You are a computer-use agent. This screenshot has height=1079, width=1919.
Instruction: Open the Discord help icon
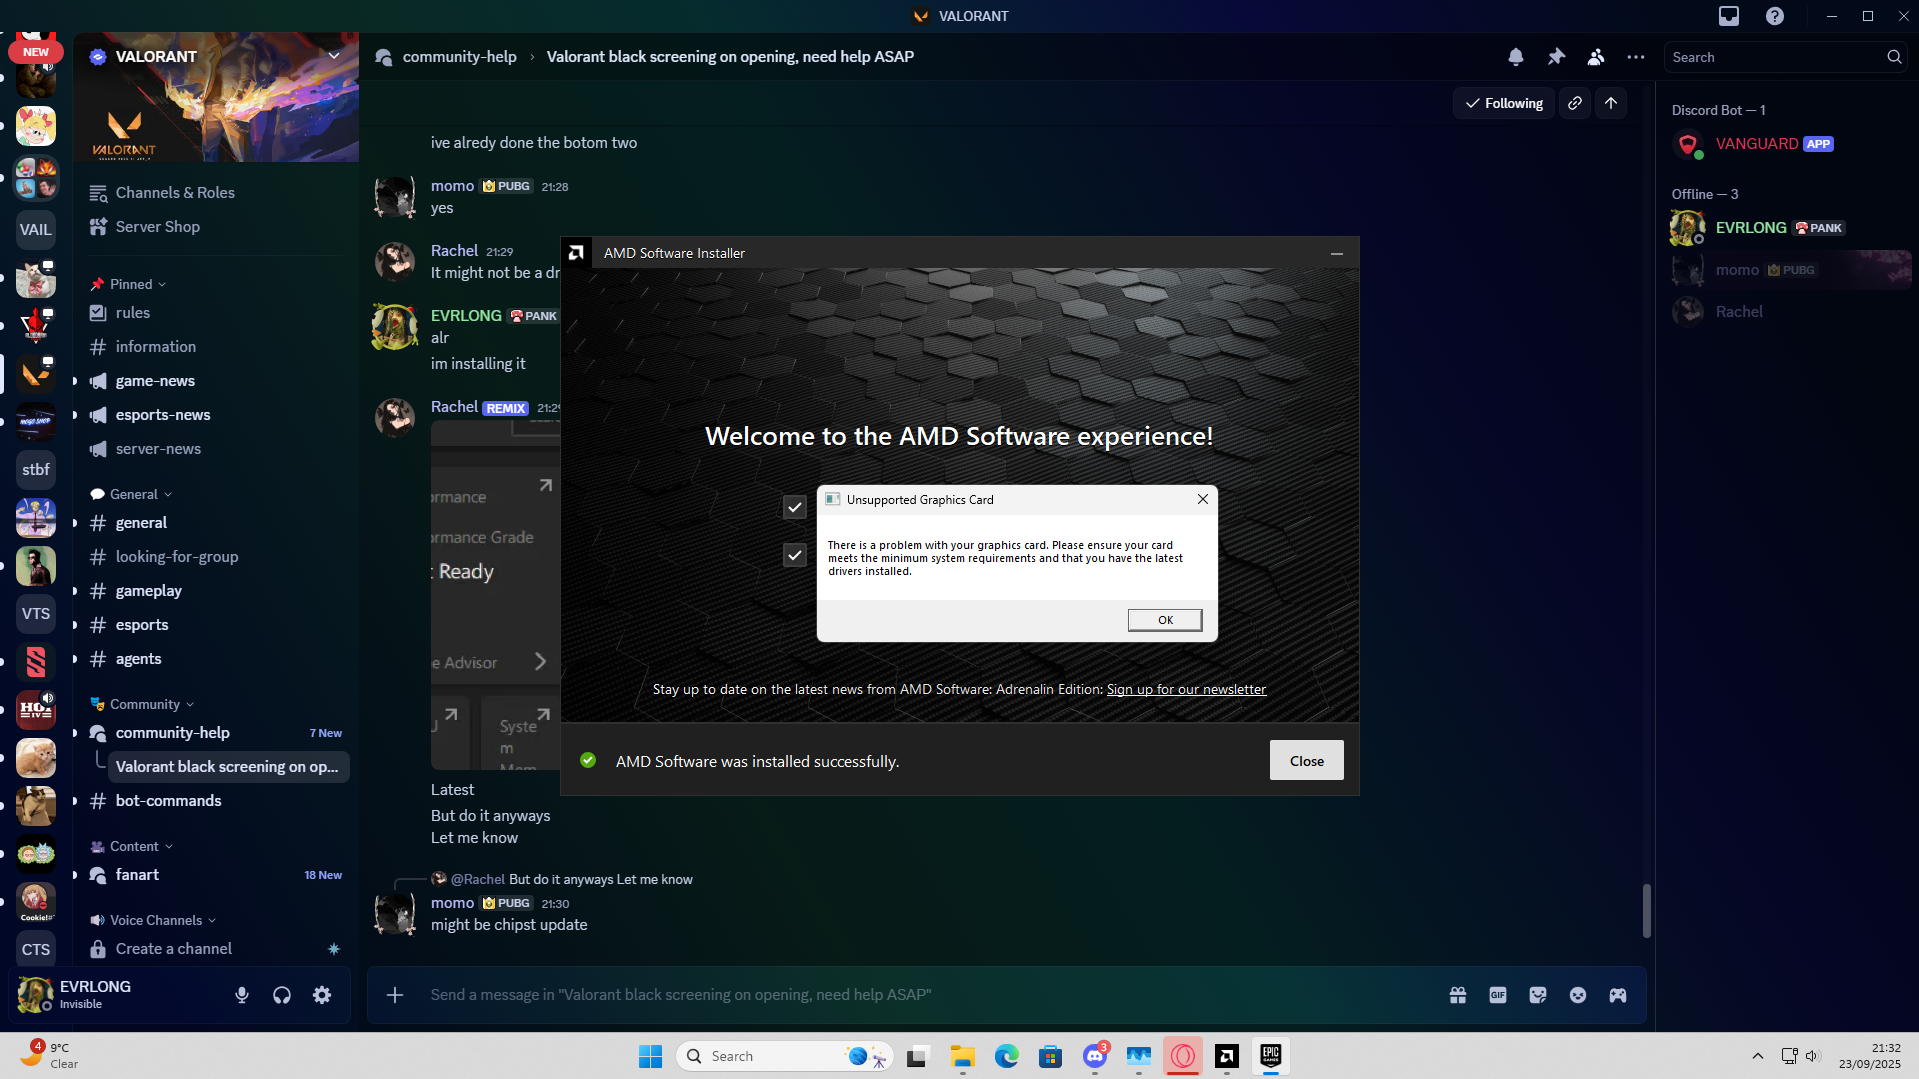1775,16
